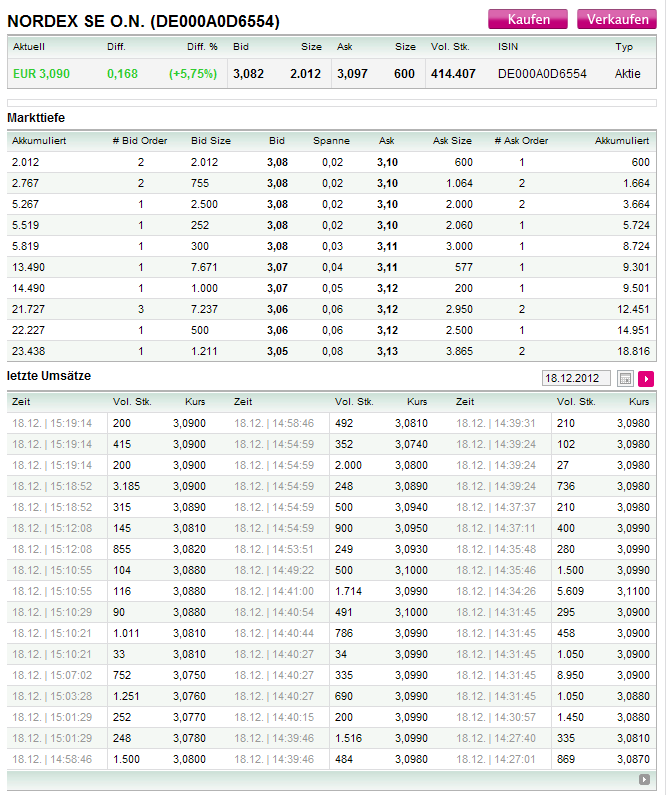Click Ask Size value 2.060
The width and height of the screenshot is (670, 795).
(x=459, y=225)
